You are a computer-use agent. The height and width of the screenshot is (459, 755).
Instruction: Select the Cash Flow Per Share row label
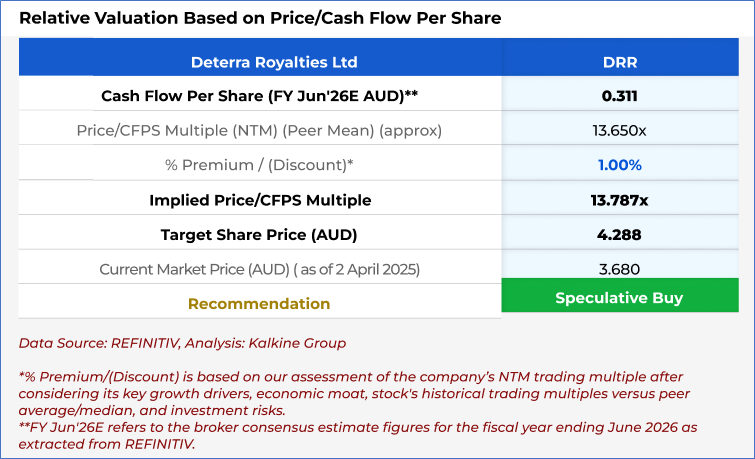259,96
